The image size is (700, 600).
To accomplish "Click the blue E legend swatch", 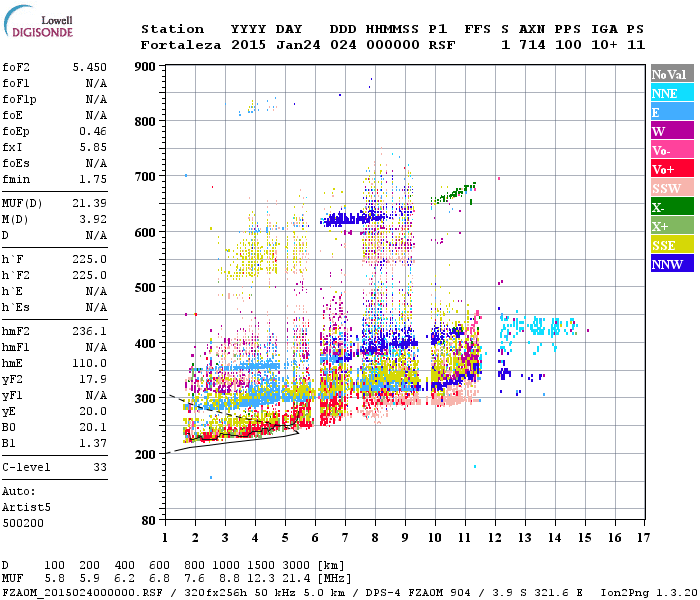I will click(672, 112).
